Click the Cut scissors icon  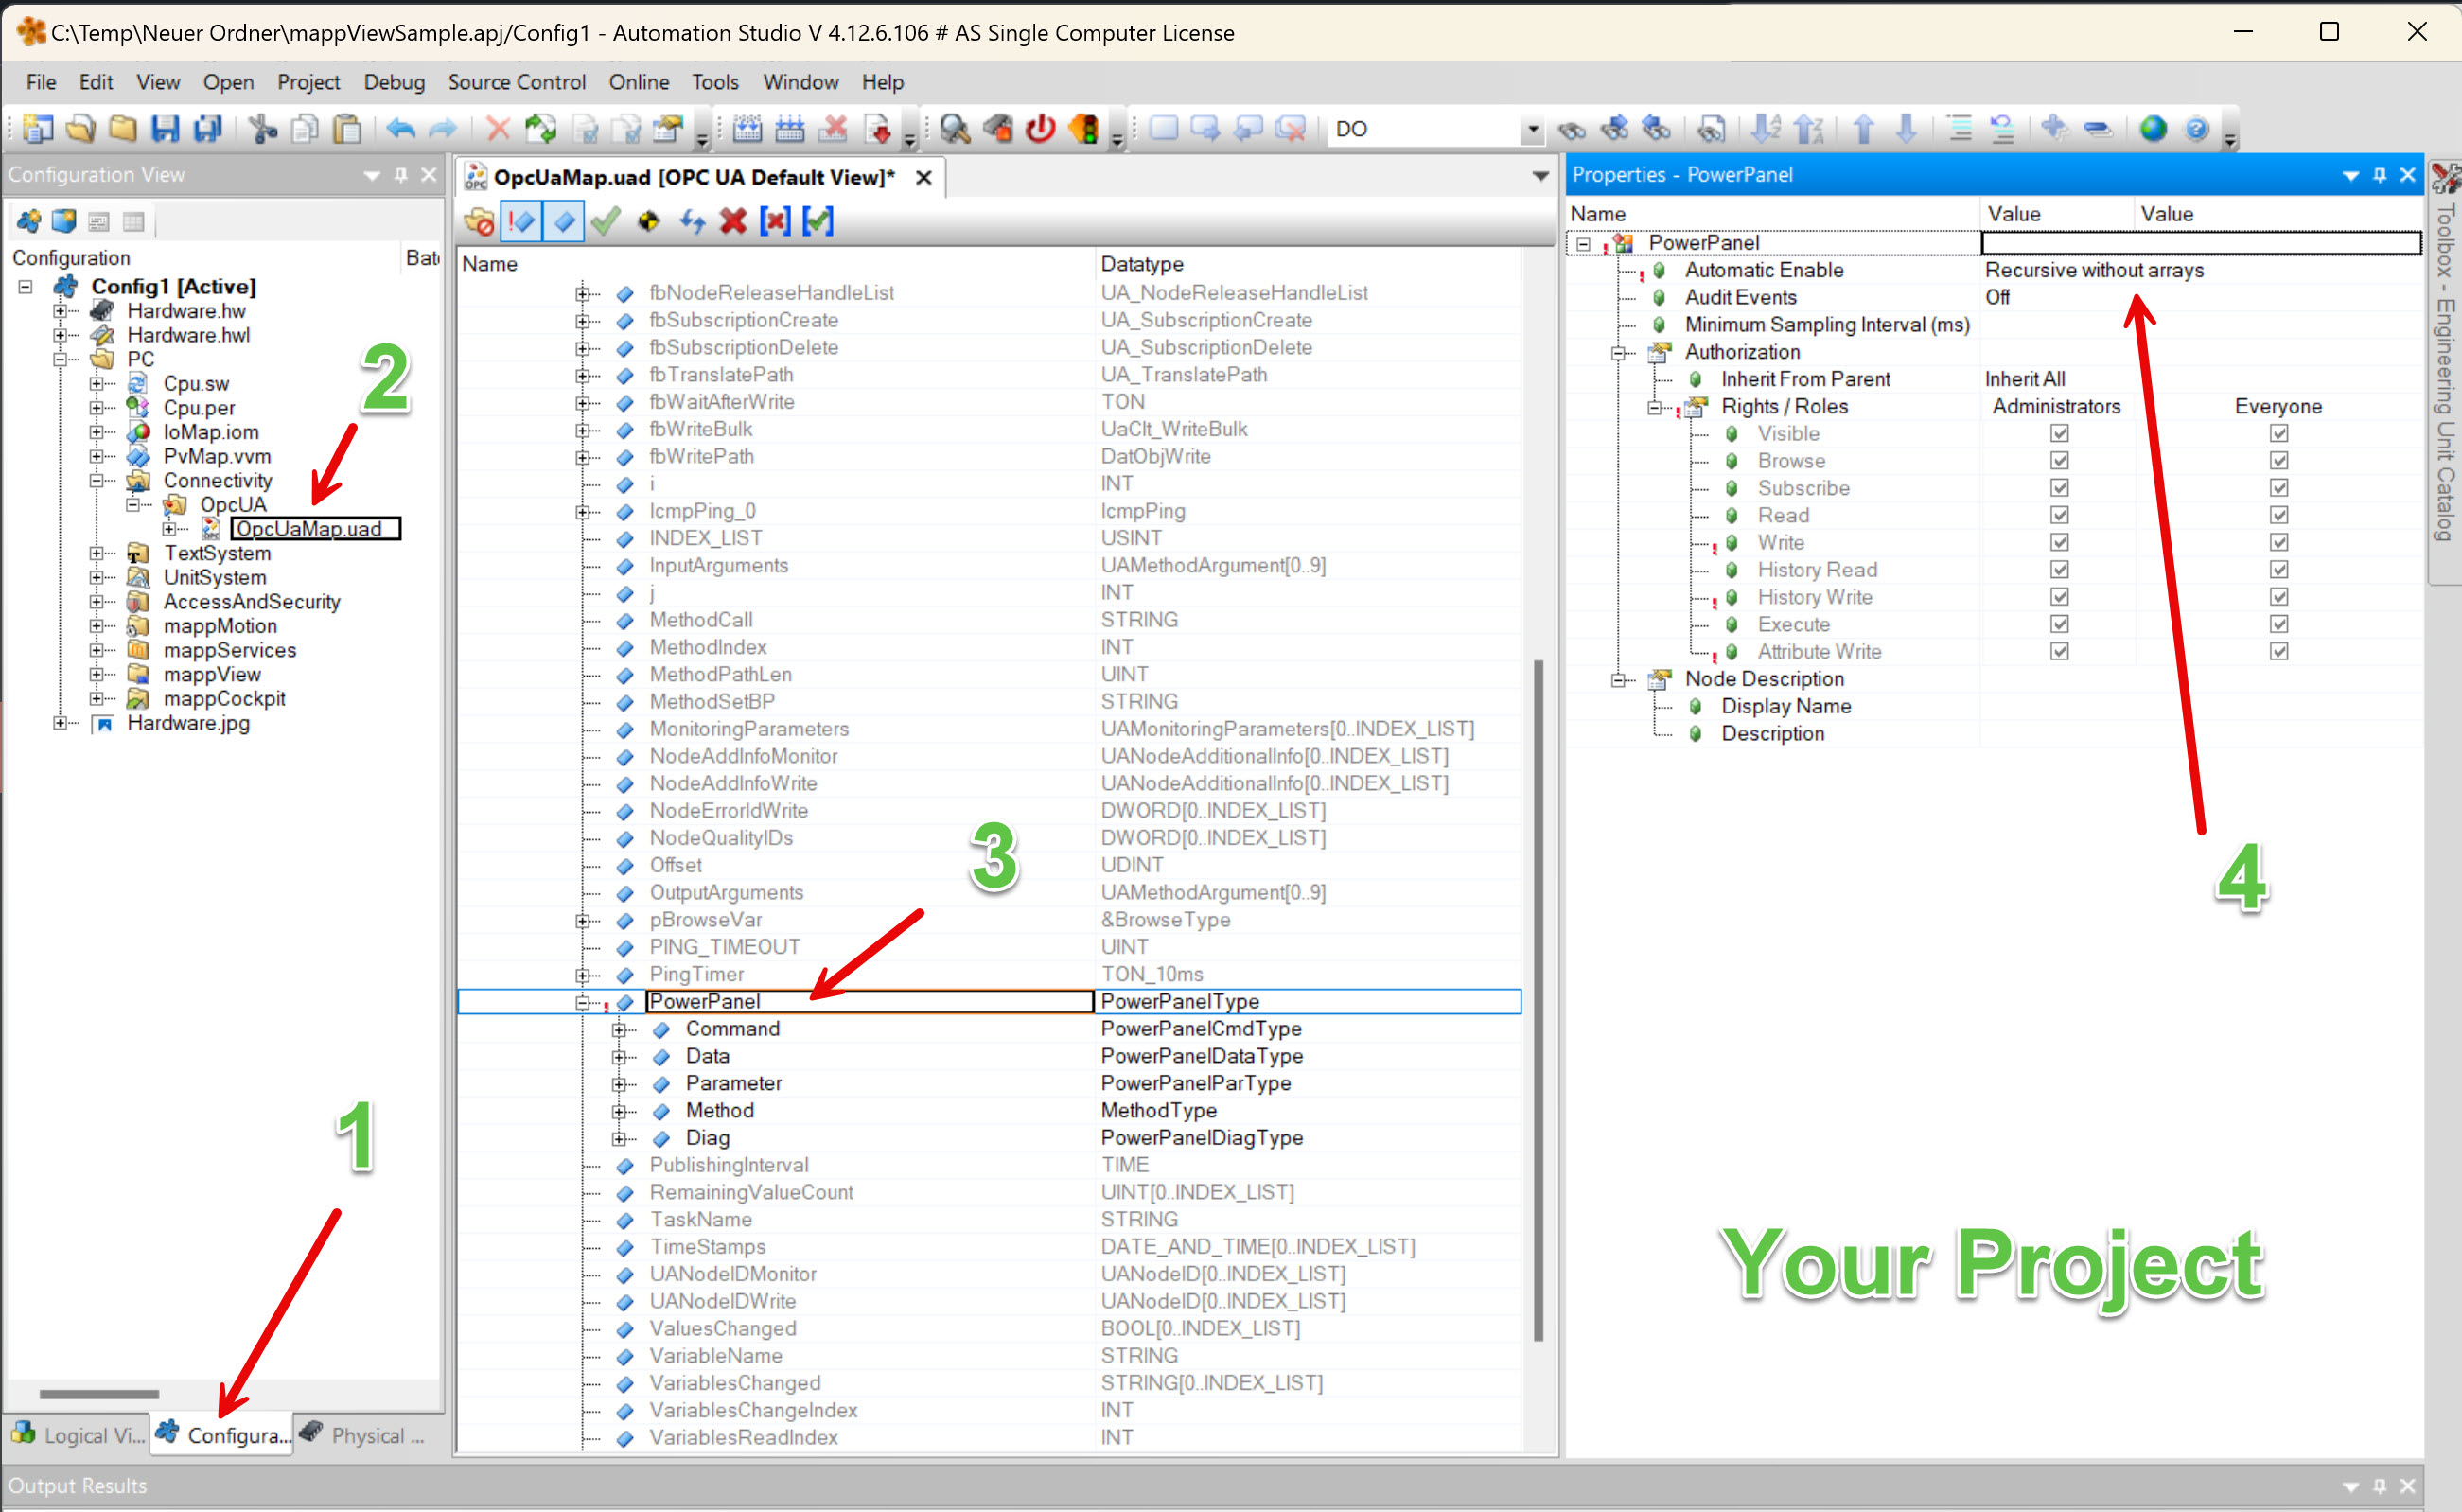pos(263,129)
